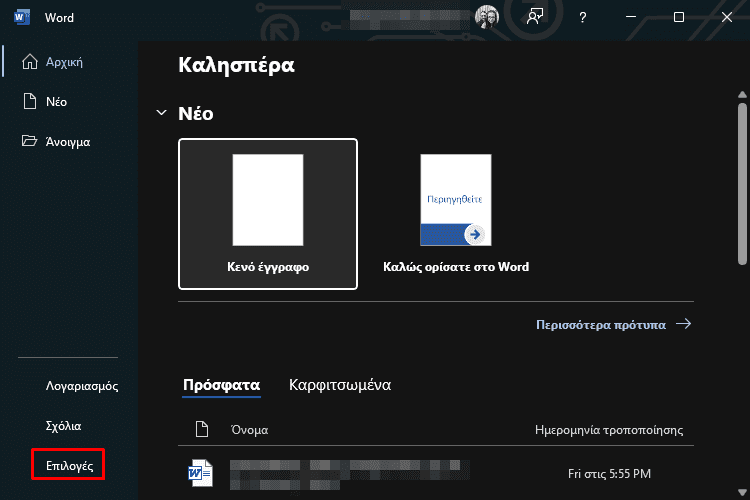
Task: Collapse the Νέο section chevron
Action: [x=161, y=113]
